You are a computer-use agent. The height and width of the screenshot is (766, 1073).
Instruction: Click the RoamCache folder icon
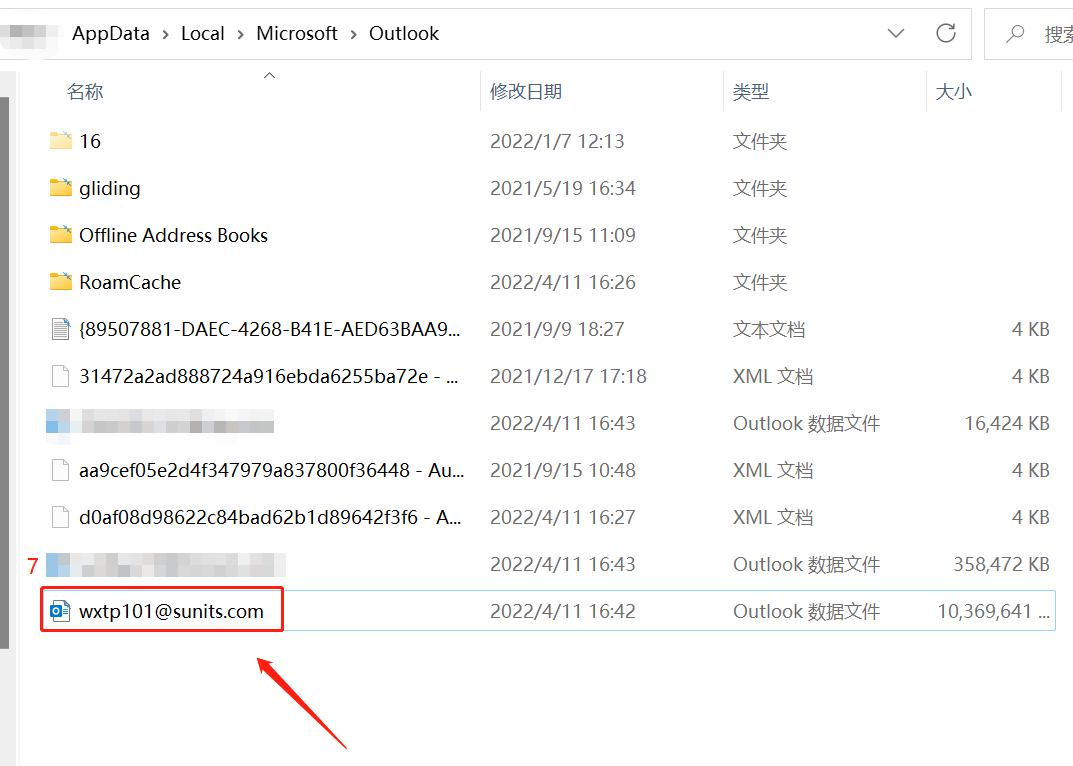click(61, 281)
